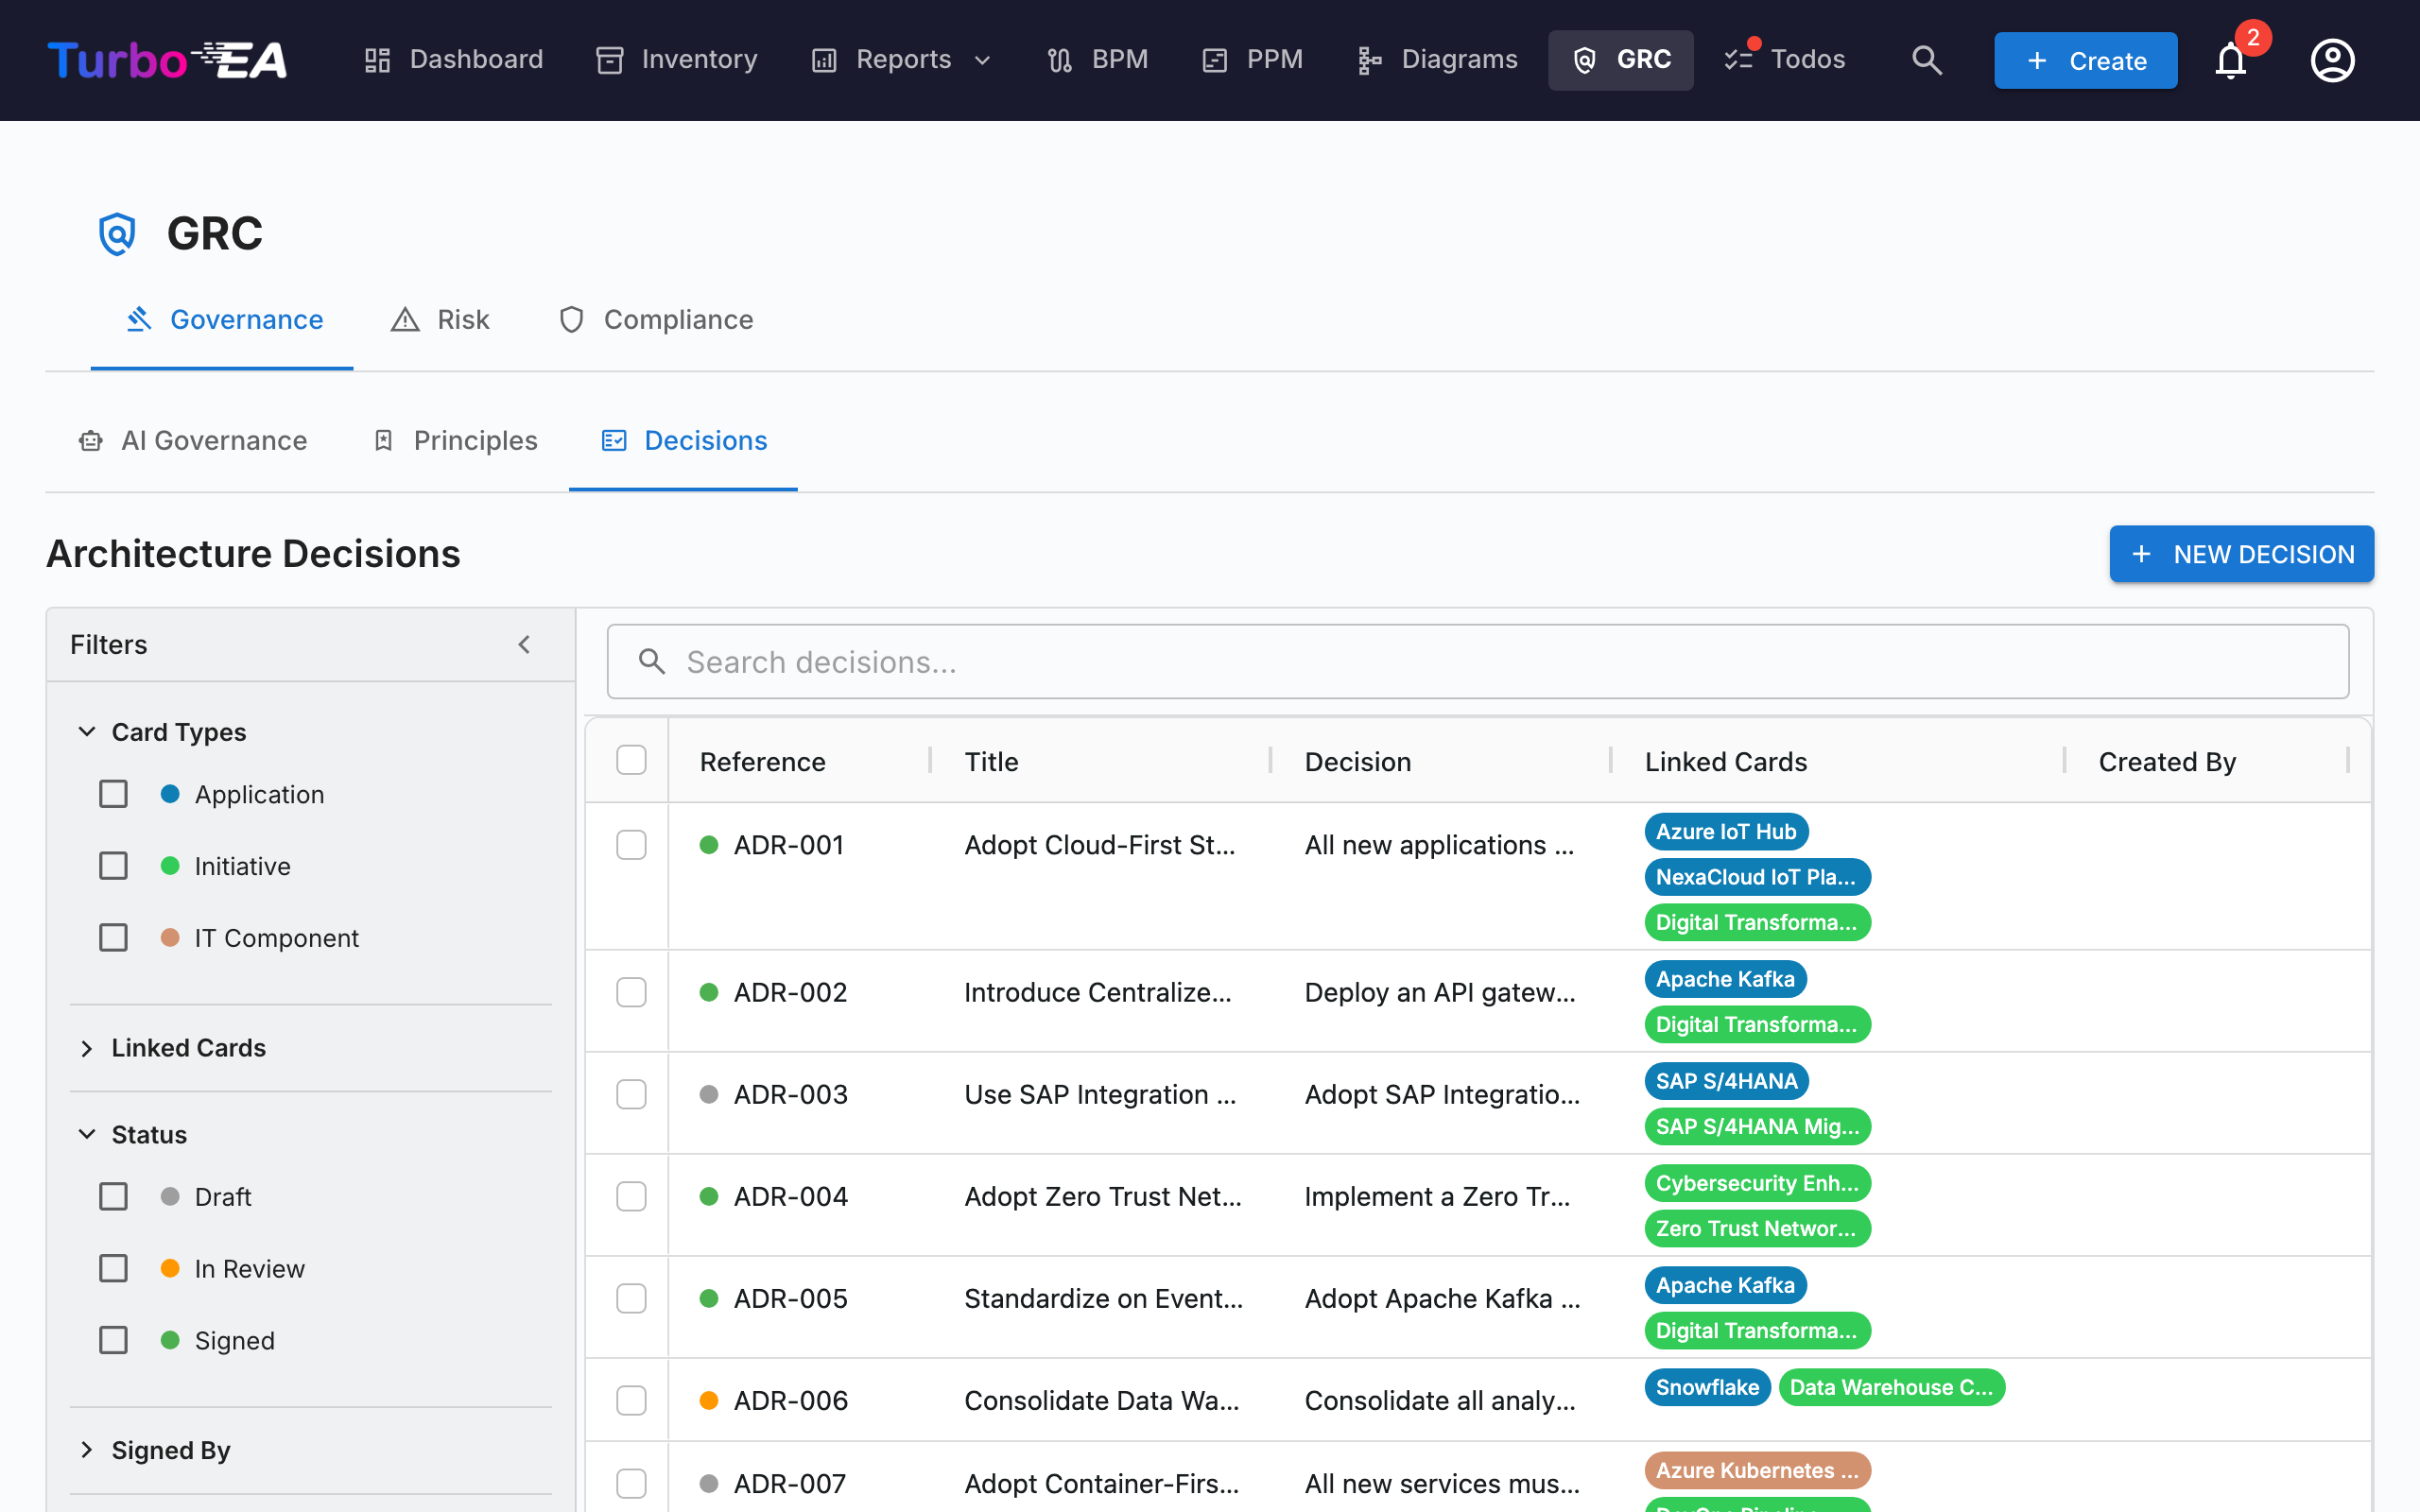Switch to the Risk tab
The height and width of the screenshot is (1512, 2420).
pos(440,319)
